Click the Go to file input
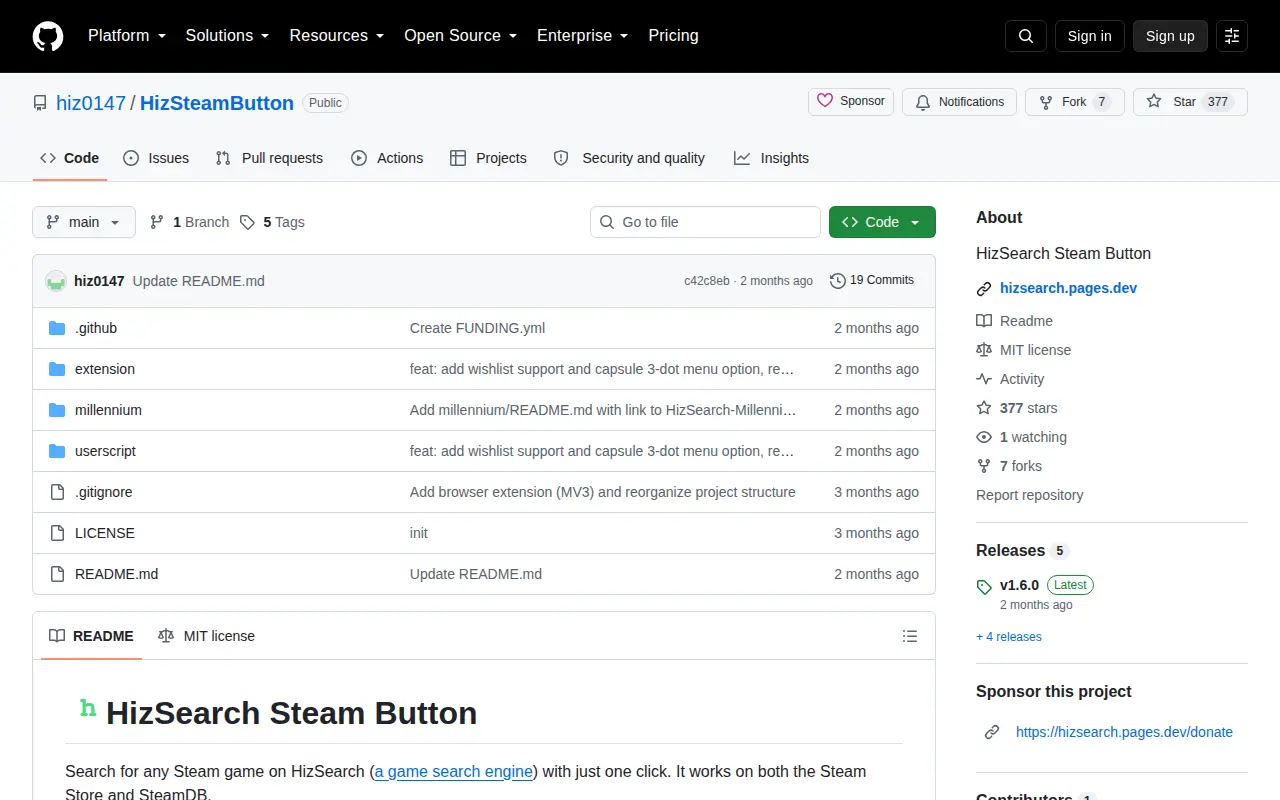Screen dimensions: 1280x800 (x=705, y=222)
